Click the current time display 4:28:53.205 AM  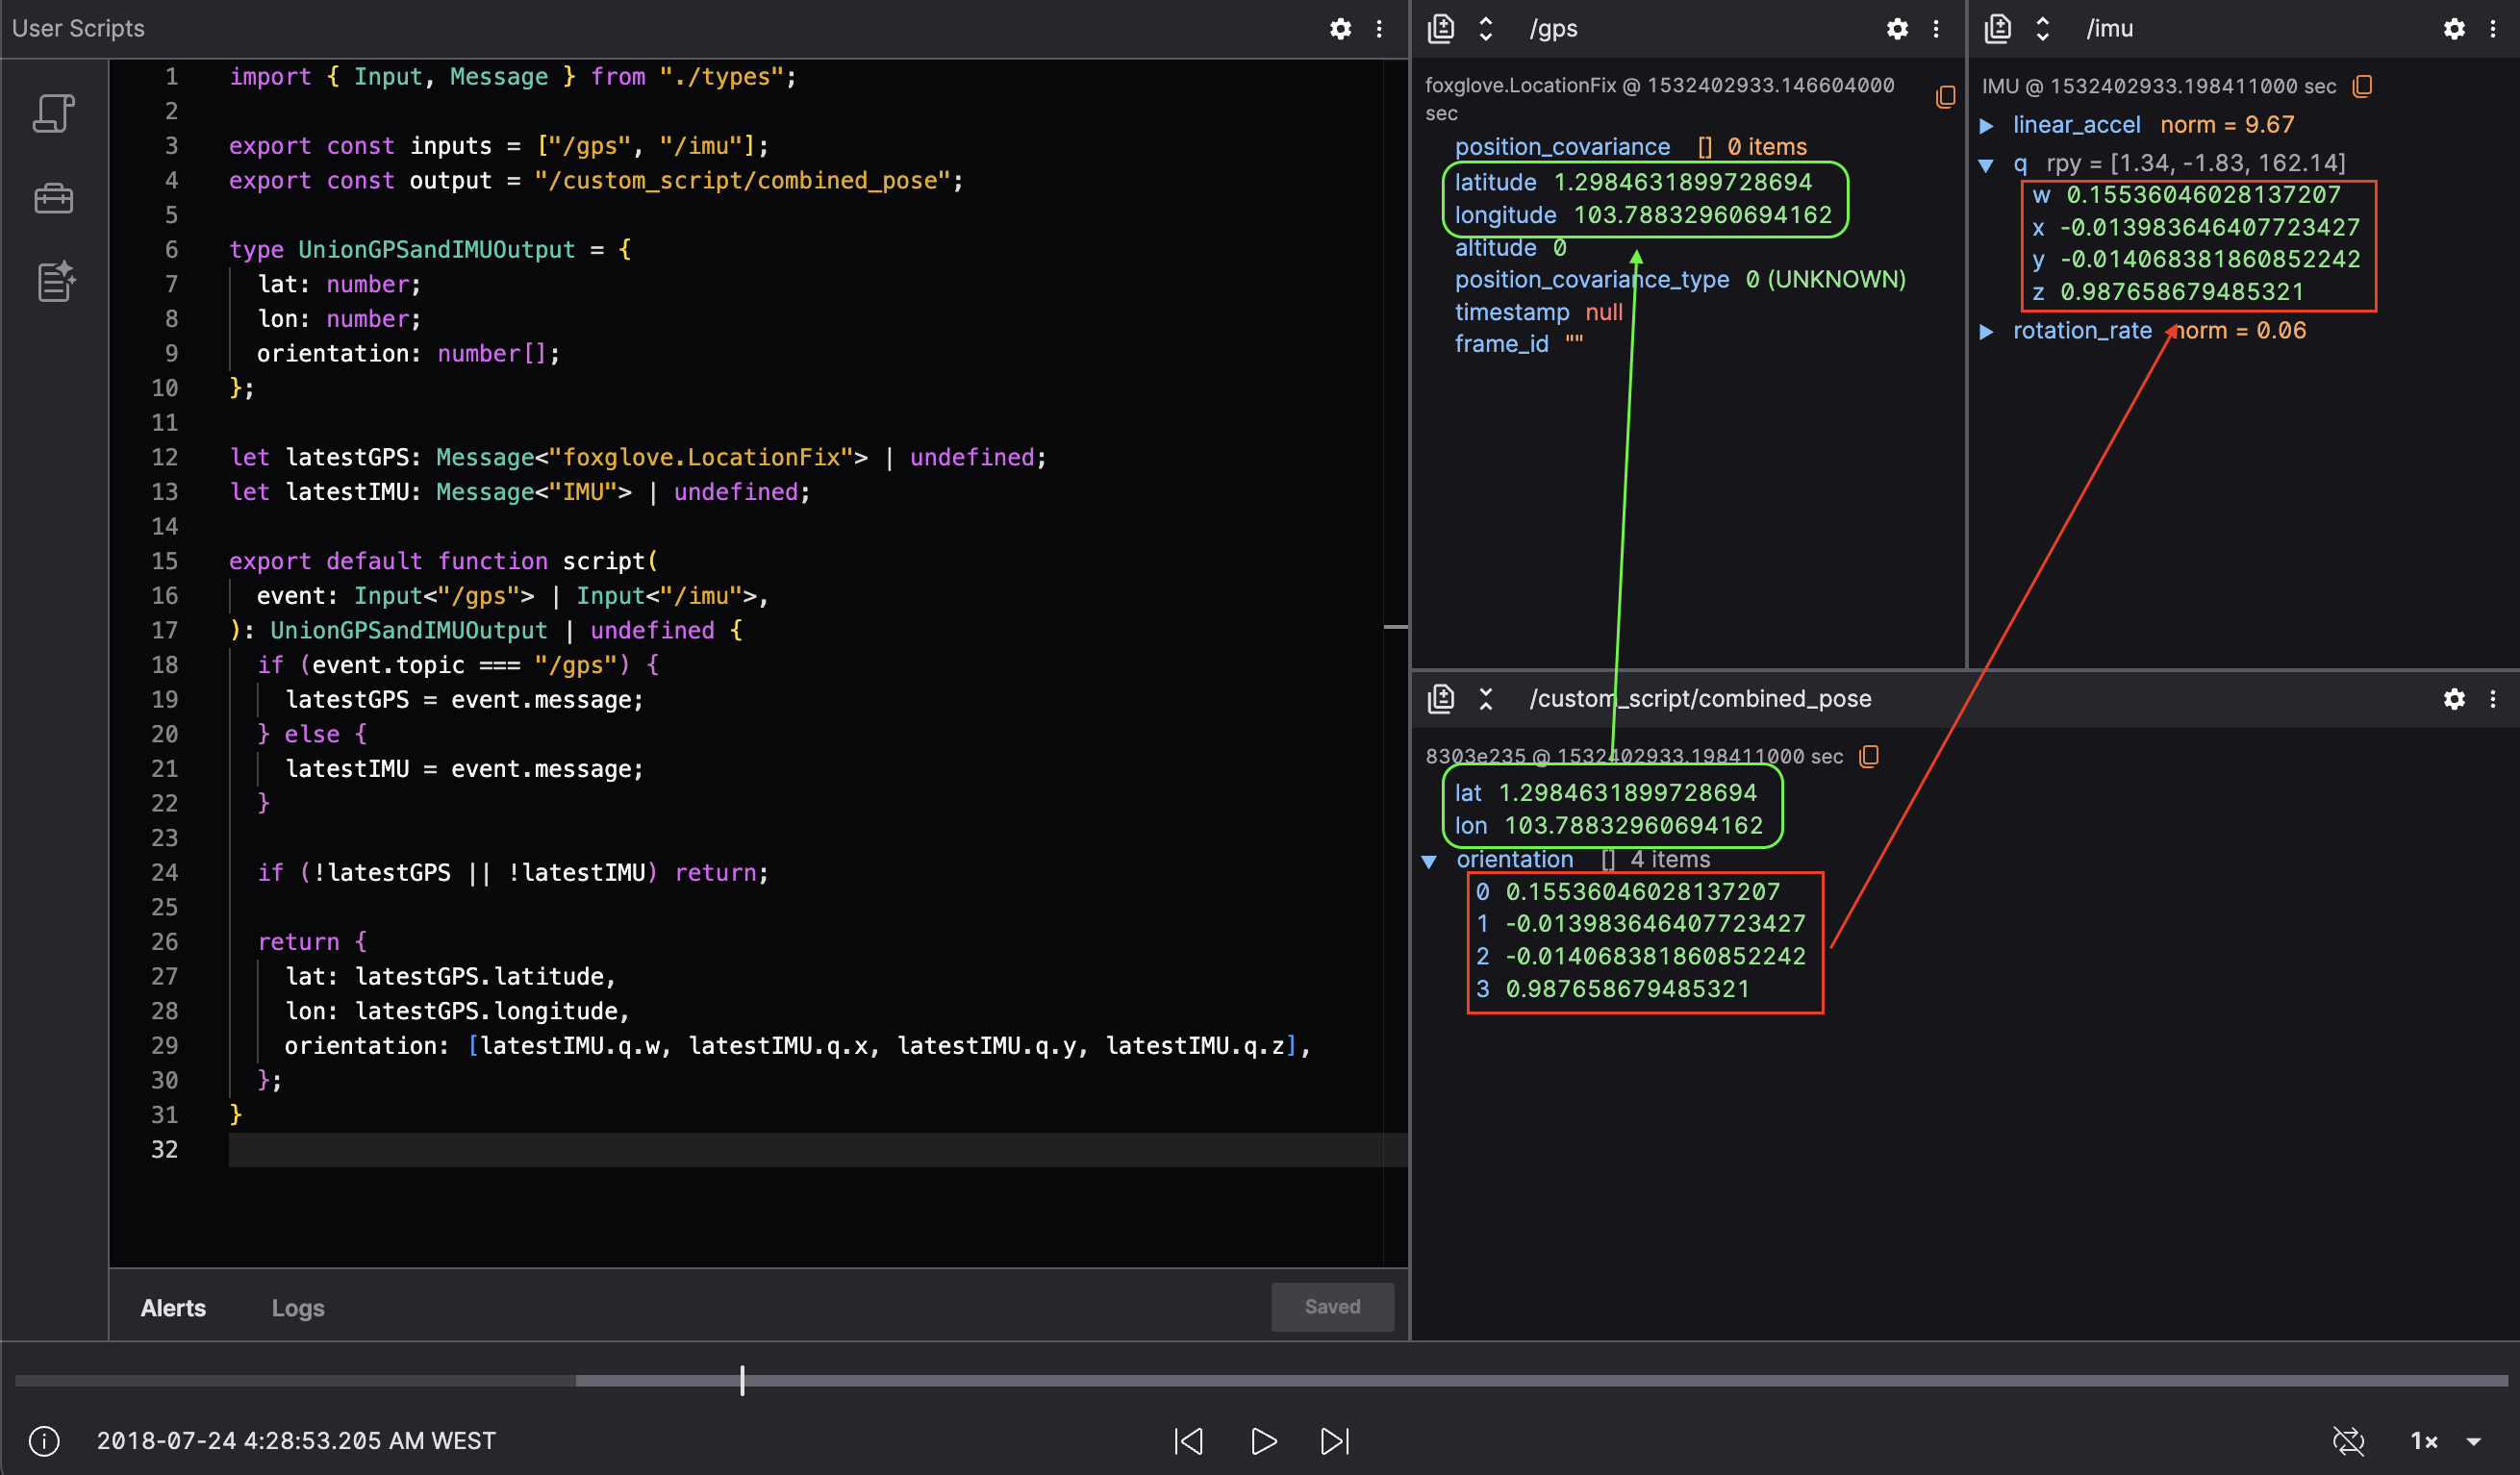296,1441
